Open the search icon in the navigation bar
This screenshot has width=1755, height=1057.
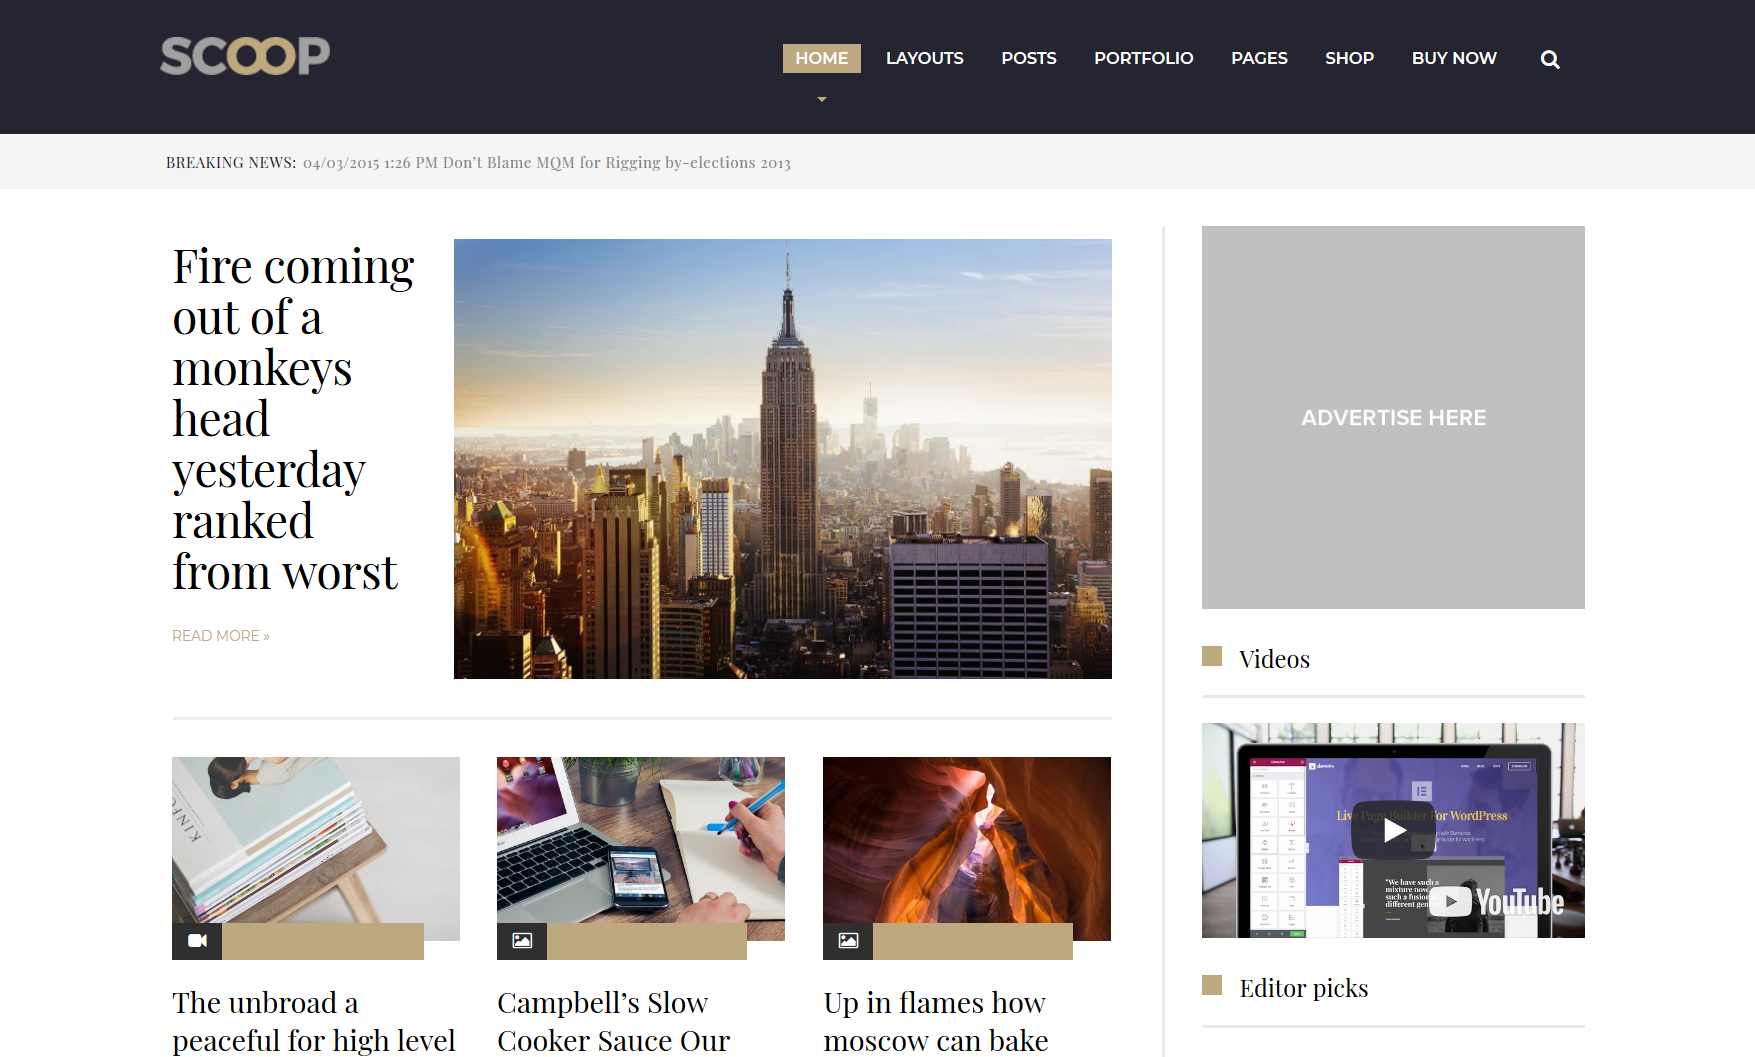coord(1549,59)
